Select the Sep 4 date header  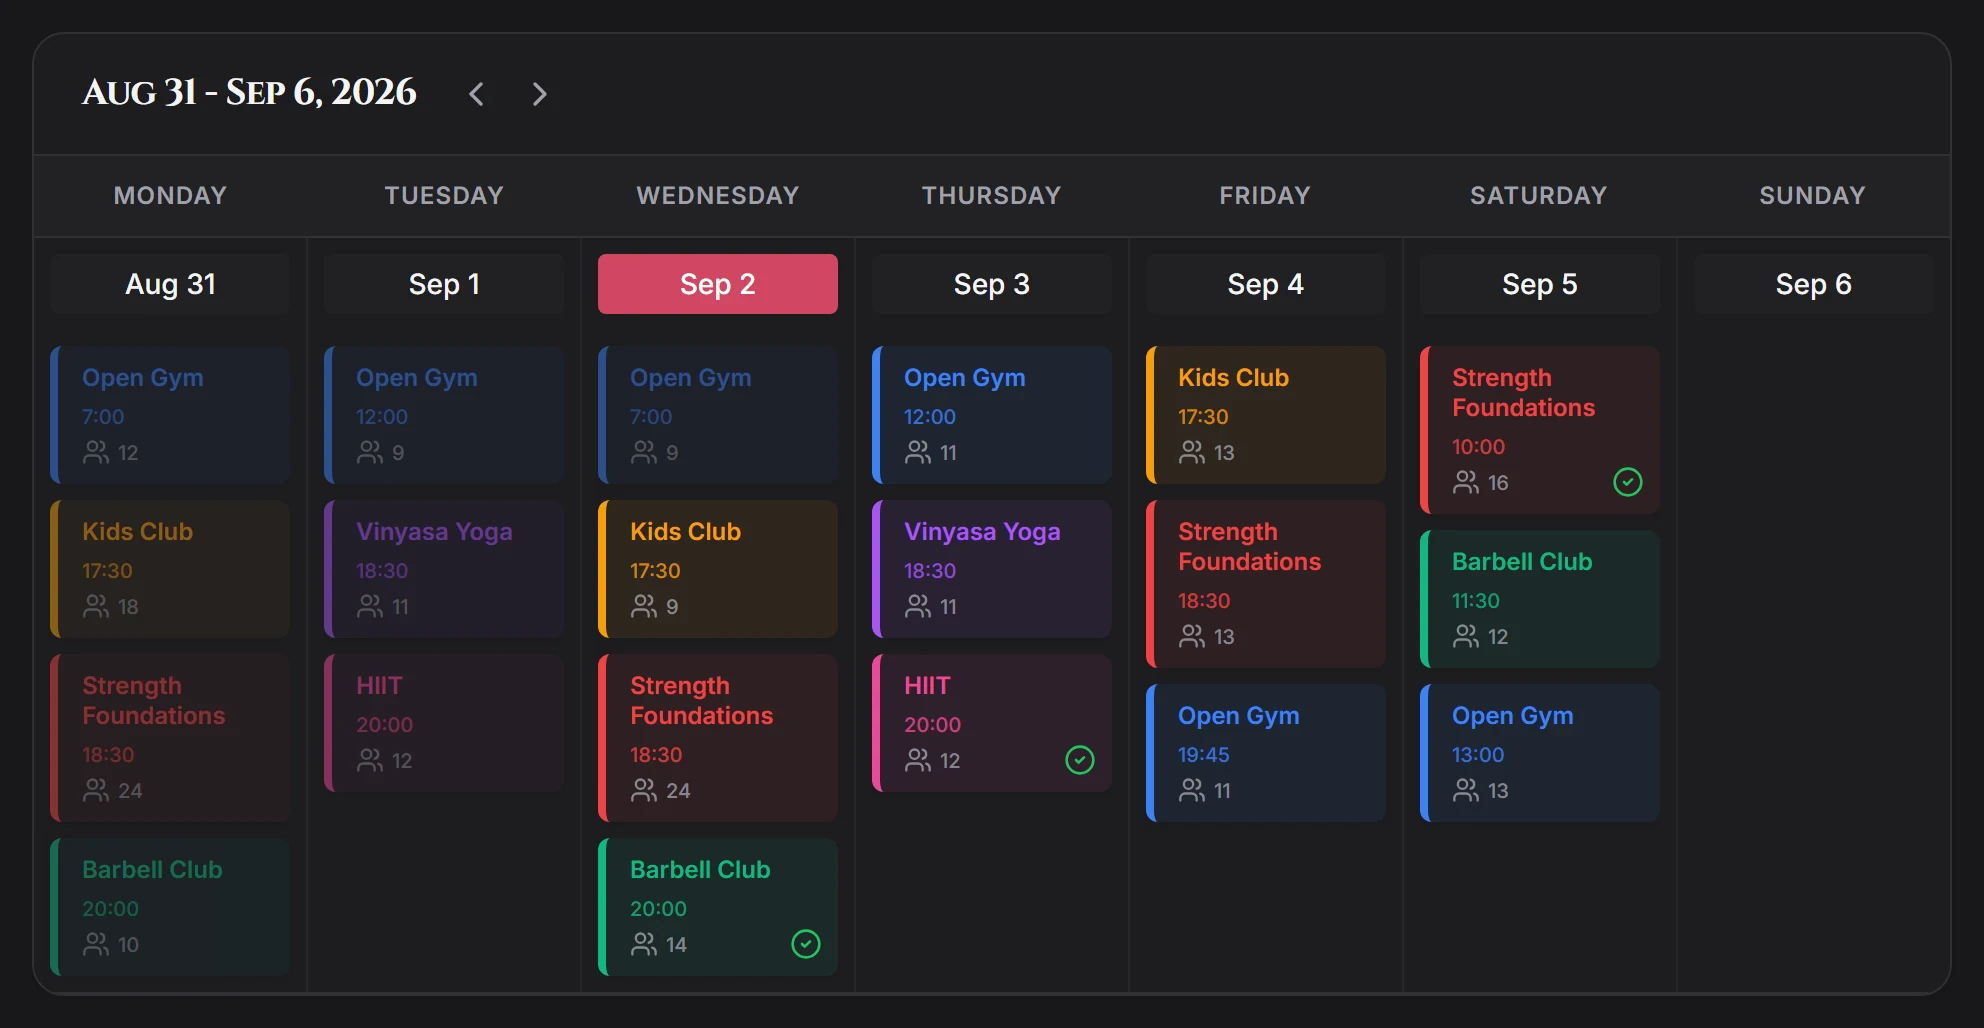1266,284
